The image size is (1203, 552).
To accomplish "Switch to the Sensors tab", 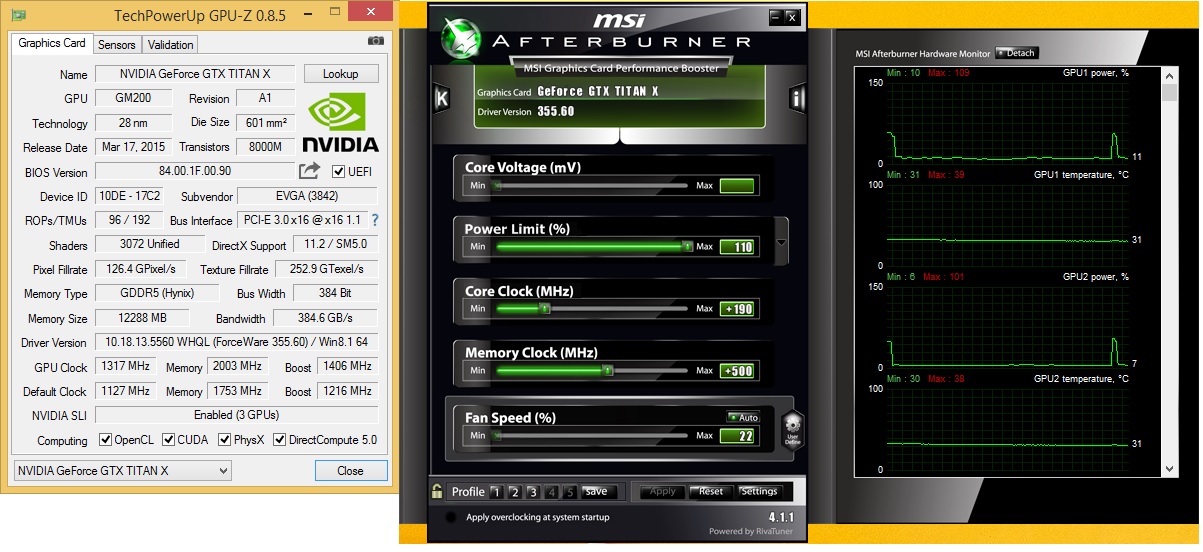I will coord(117,44).
